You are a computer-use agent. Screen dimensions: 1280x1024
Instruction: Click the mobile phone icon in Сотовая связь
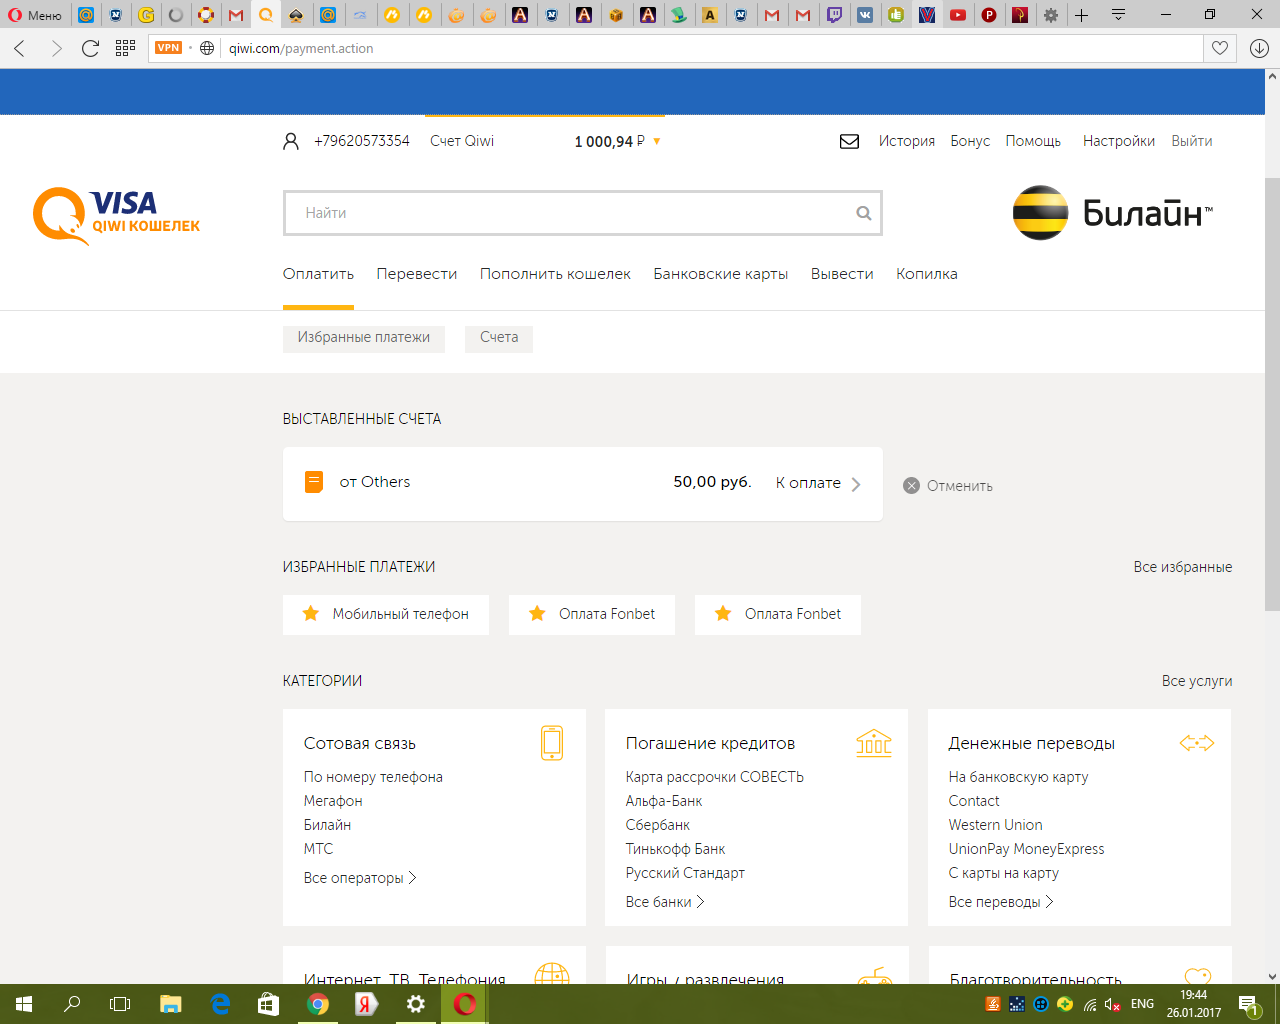551,743
